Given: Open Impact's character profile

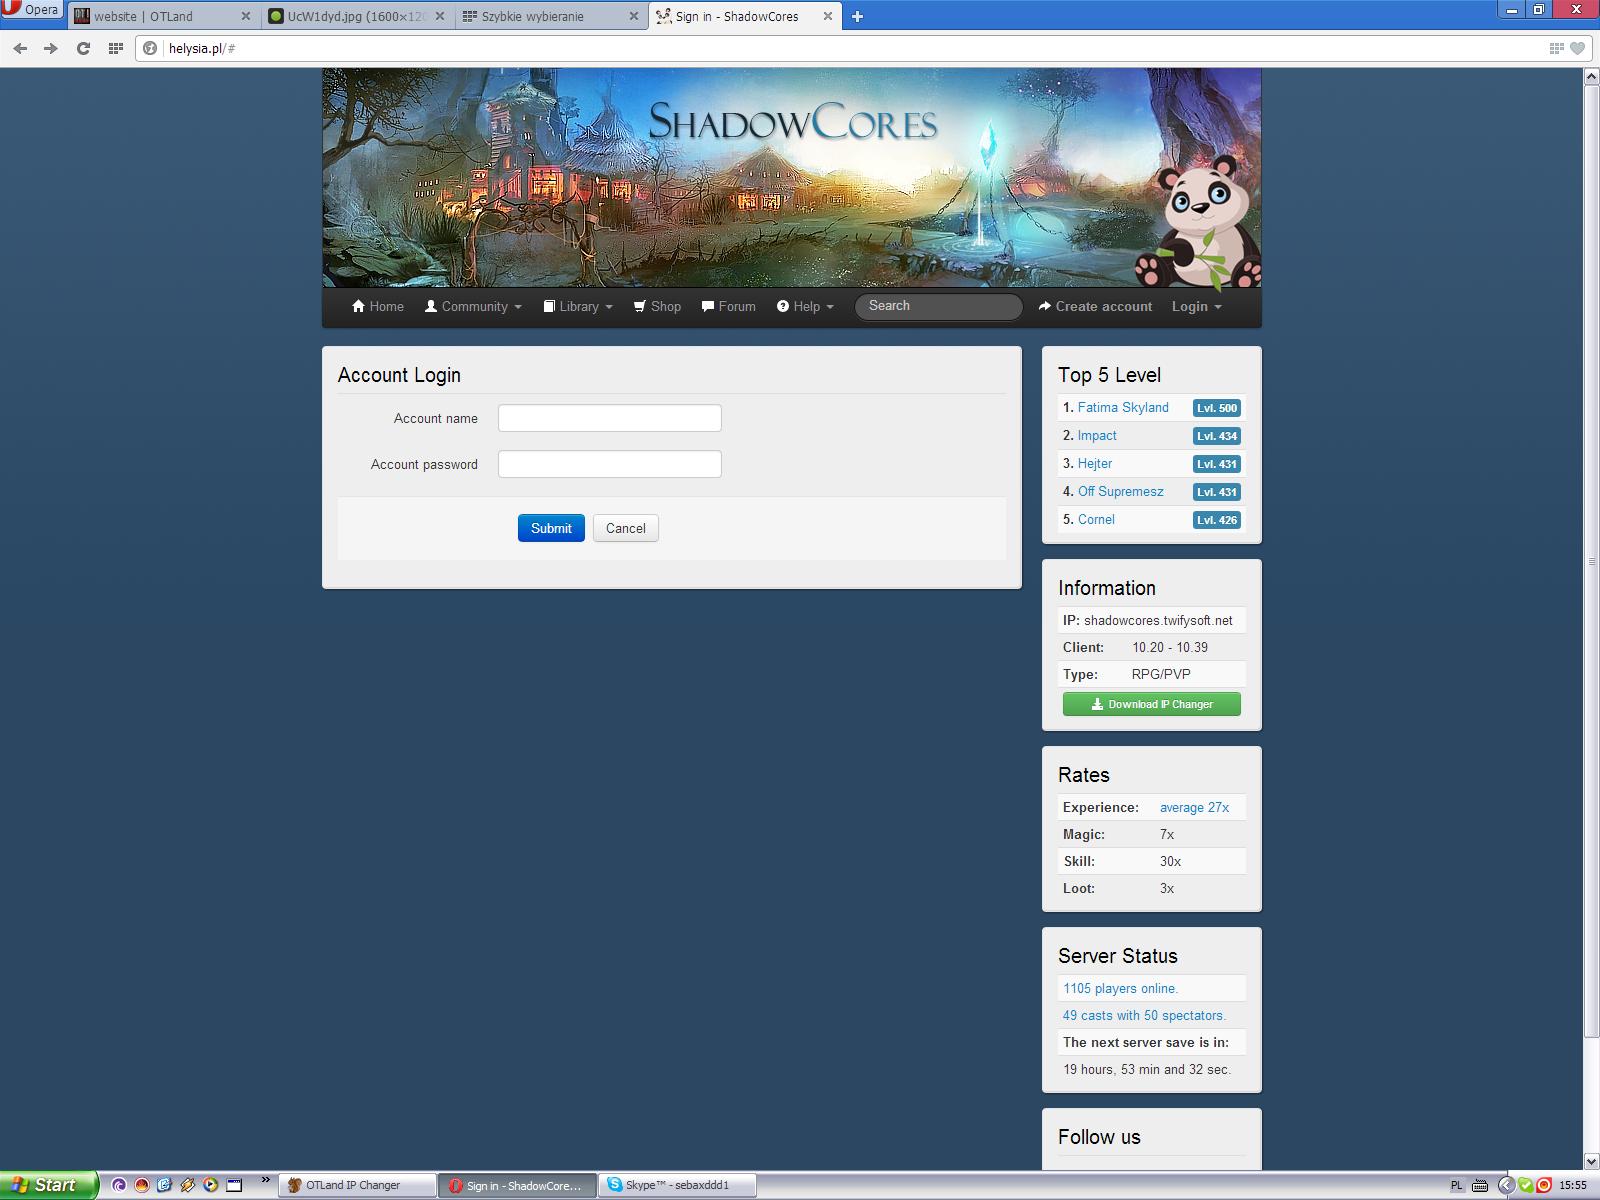Looking at the screenshot, I should coord(1097,435).
